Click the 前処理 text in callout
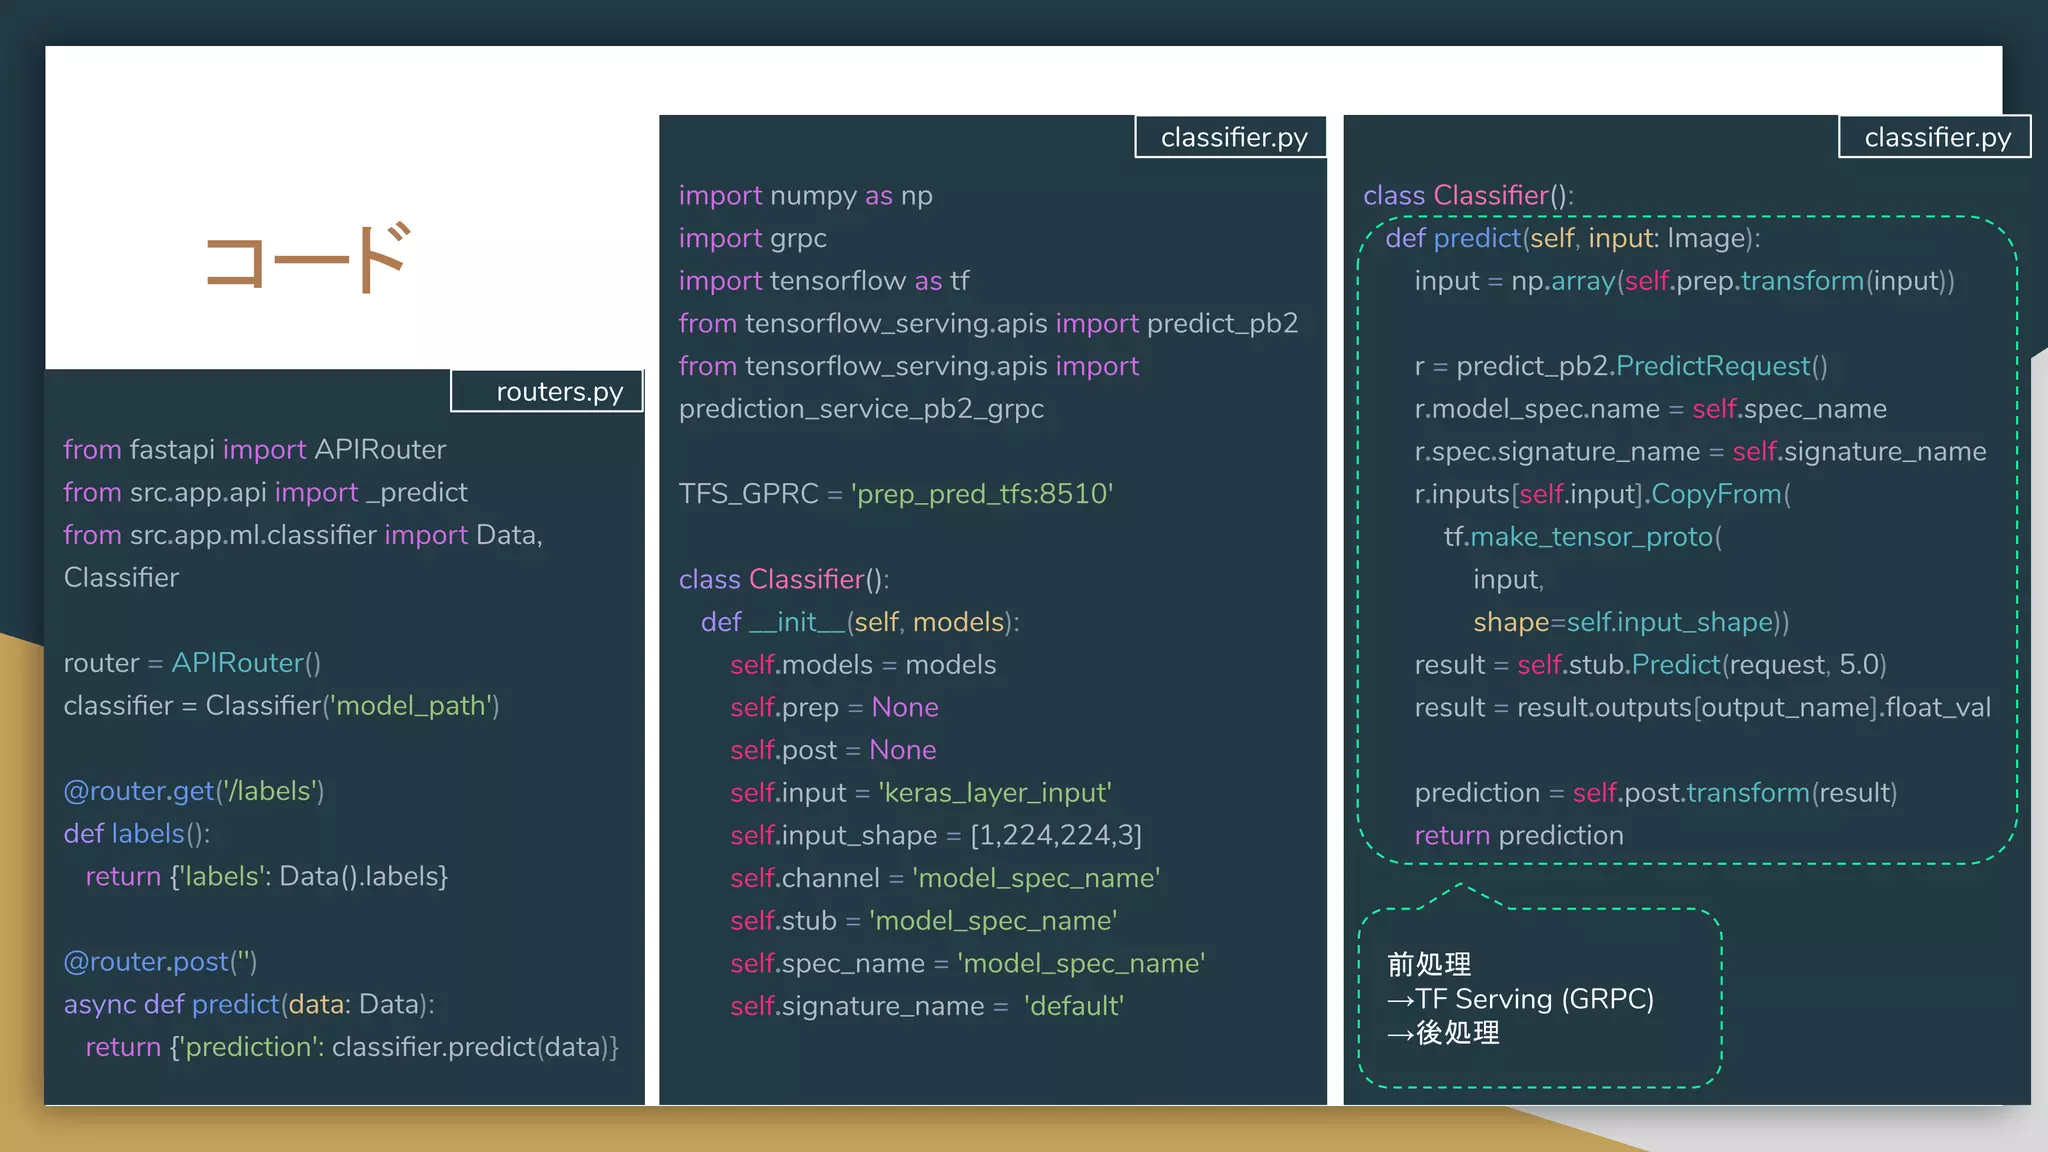The image size is (2048, 1152). pyautogui.click(x=1429, y=964)
